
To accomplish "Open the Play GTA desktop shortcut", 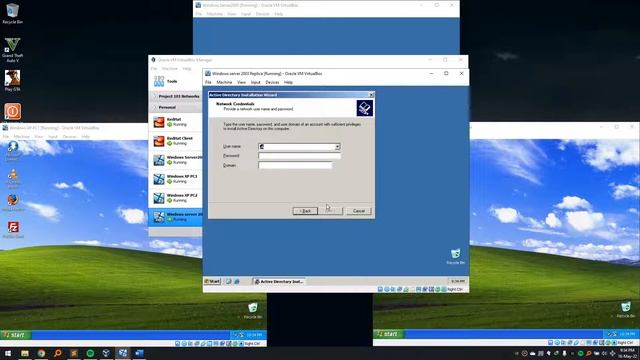I will 12,80.
